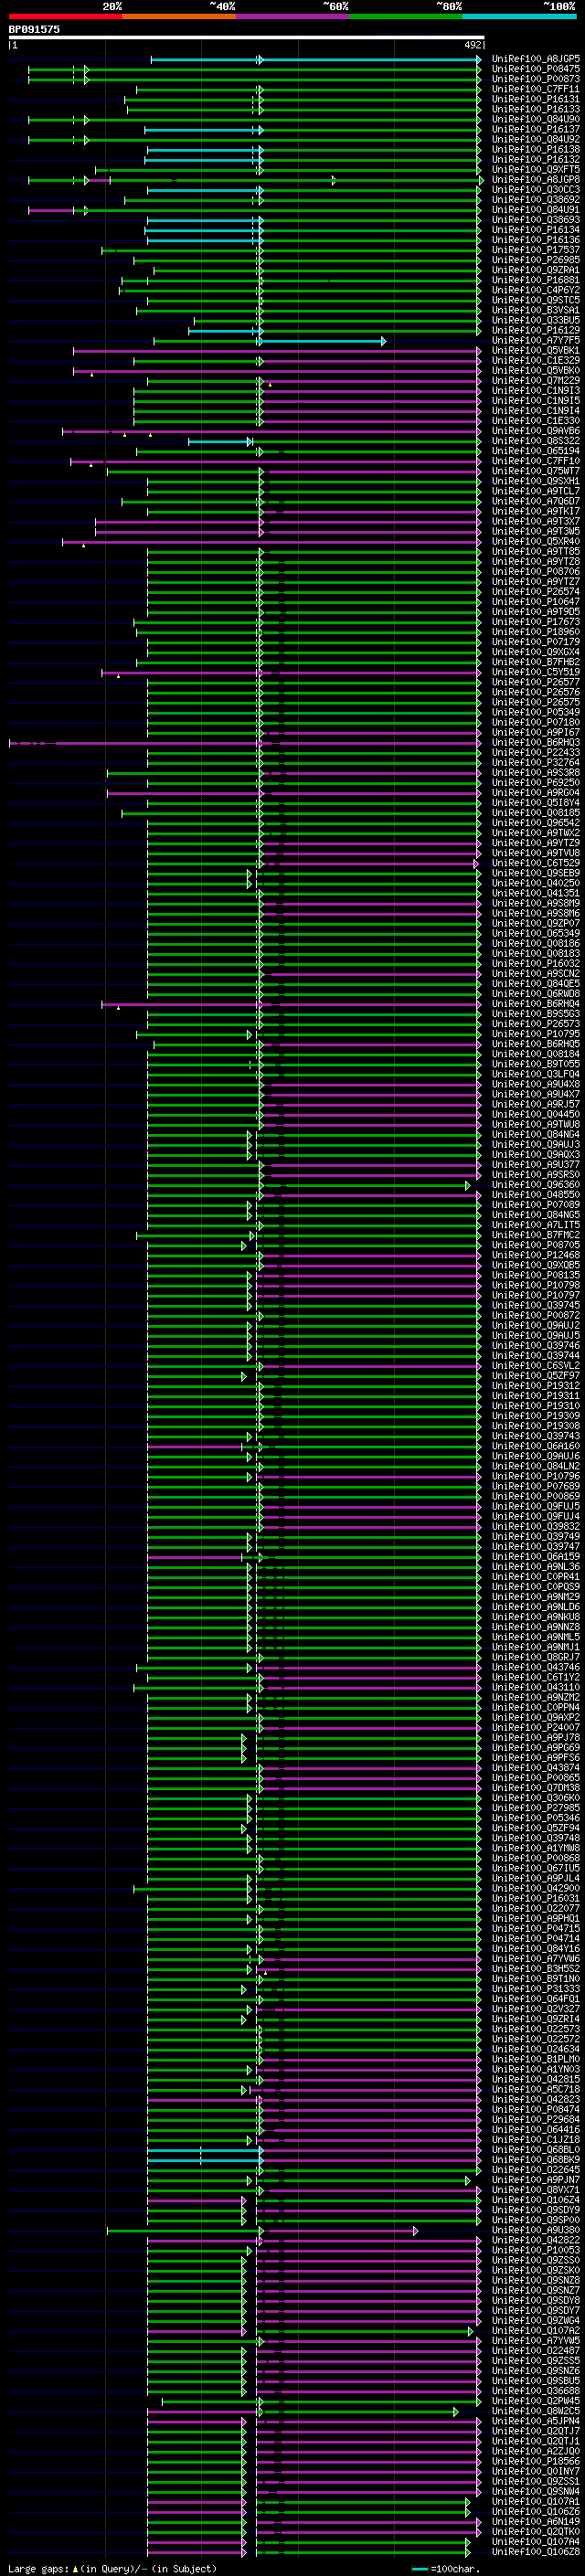Select hit UniRef100_P69250
585x2576 pixels.
(x=535, y=783)
